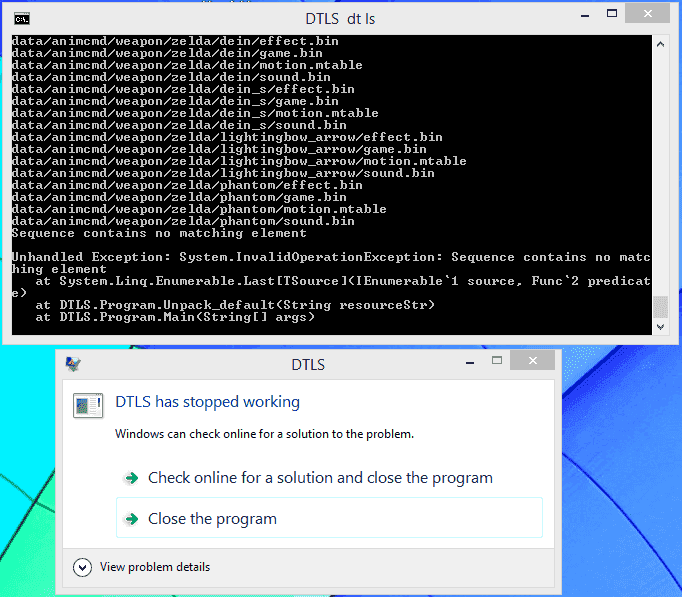Click the DTLS has stopped working heading

207,402
